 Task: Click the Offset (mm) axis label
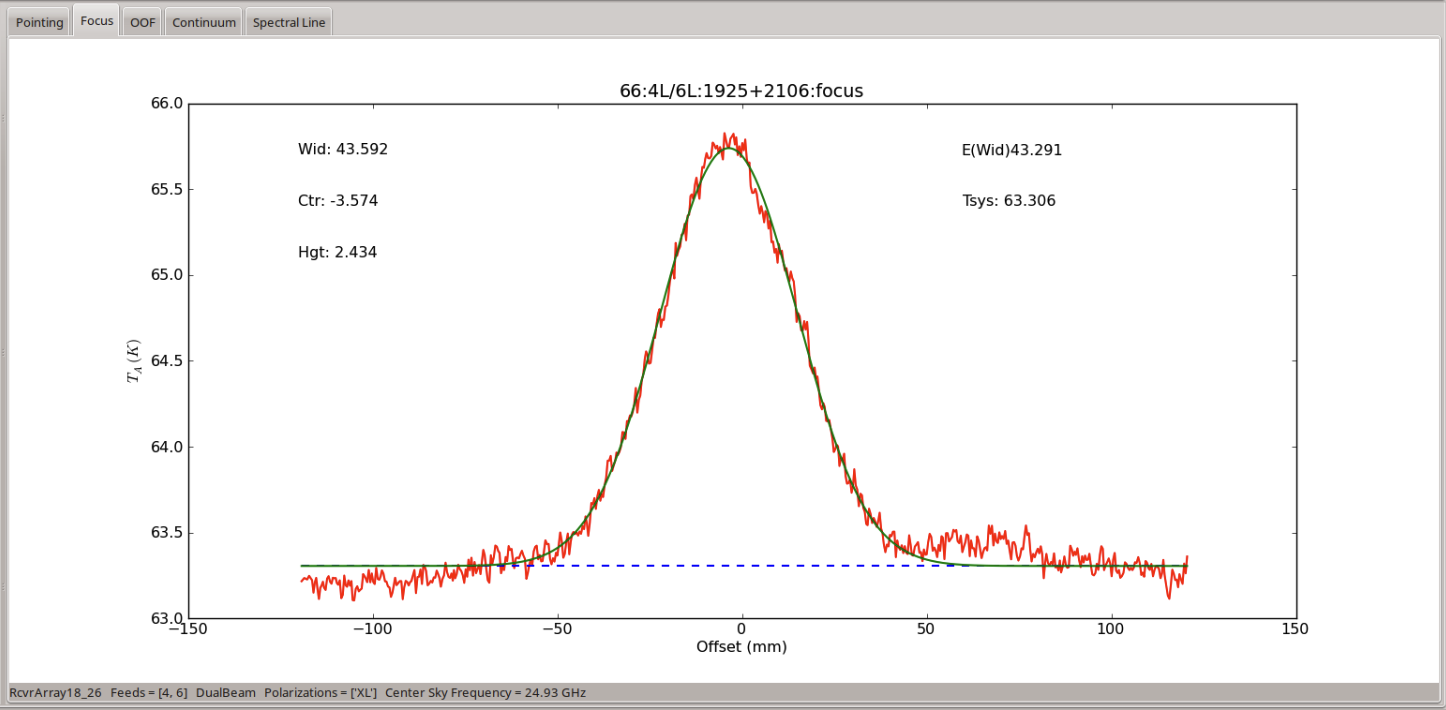[741, 647]
